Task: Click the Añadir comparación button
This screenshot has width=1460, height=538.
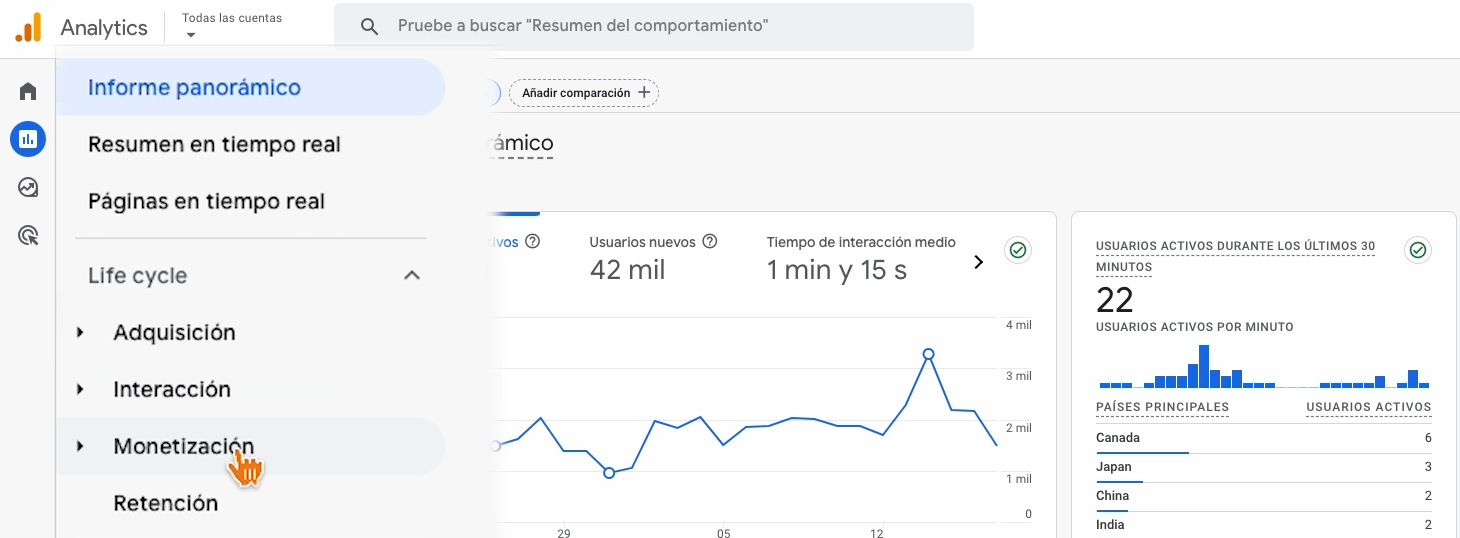Action: coord(584,93)
